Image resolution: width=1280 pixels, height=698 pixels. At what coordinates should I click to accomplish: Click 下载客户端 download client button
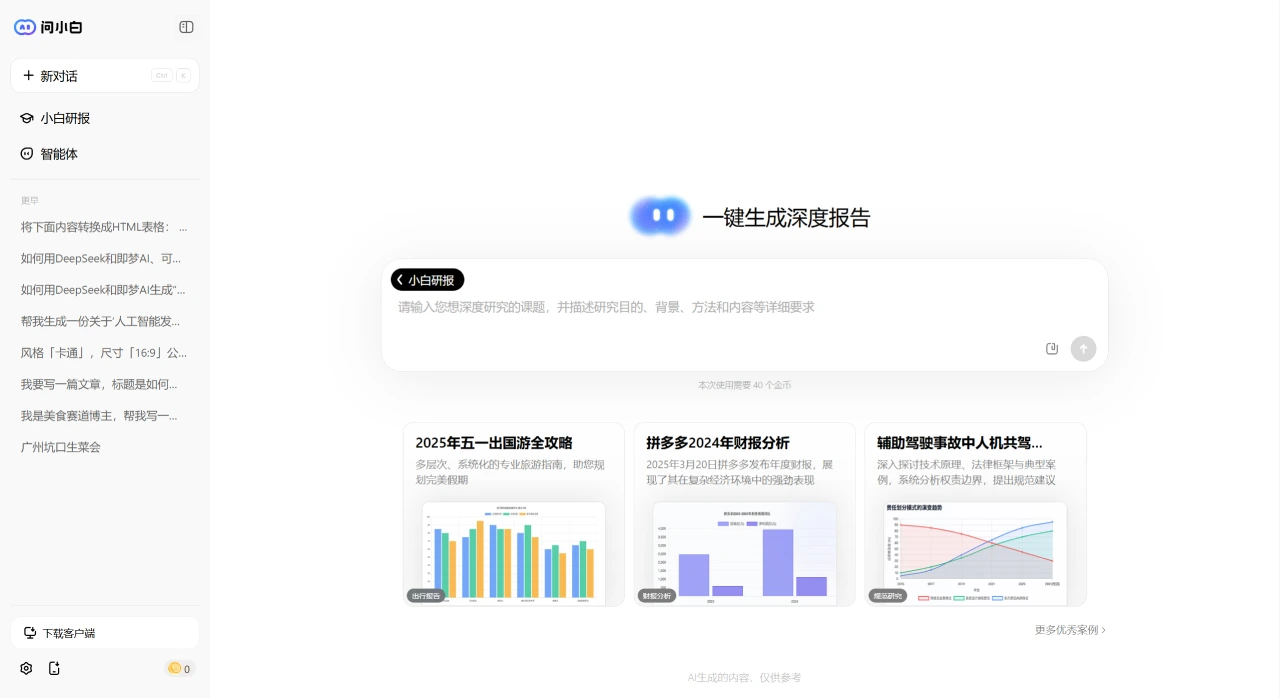click(x=104, y=633)
